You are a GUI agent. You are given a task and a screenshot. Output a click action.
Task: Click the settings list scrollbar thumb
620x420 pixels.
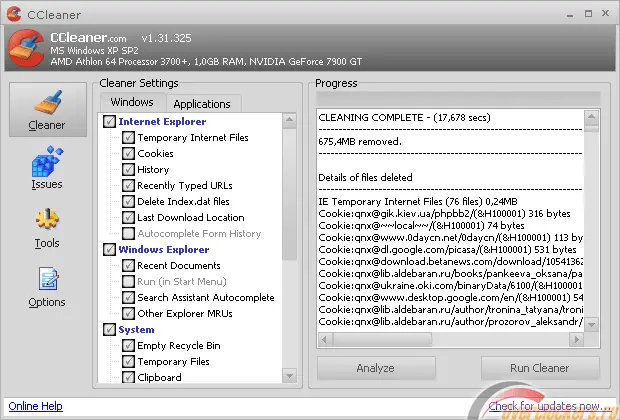tap(289, 193)
